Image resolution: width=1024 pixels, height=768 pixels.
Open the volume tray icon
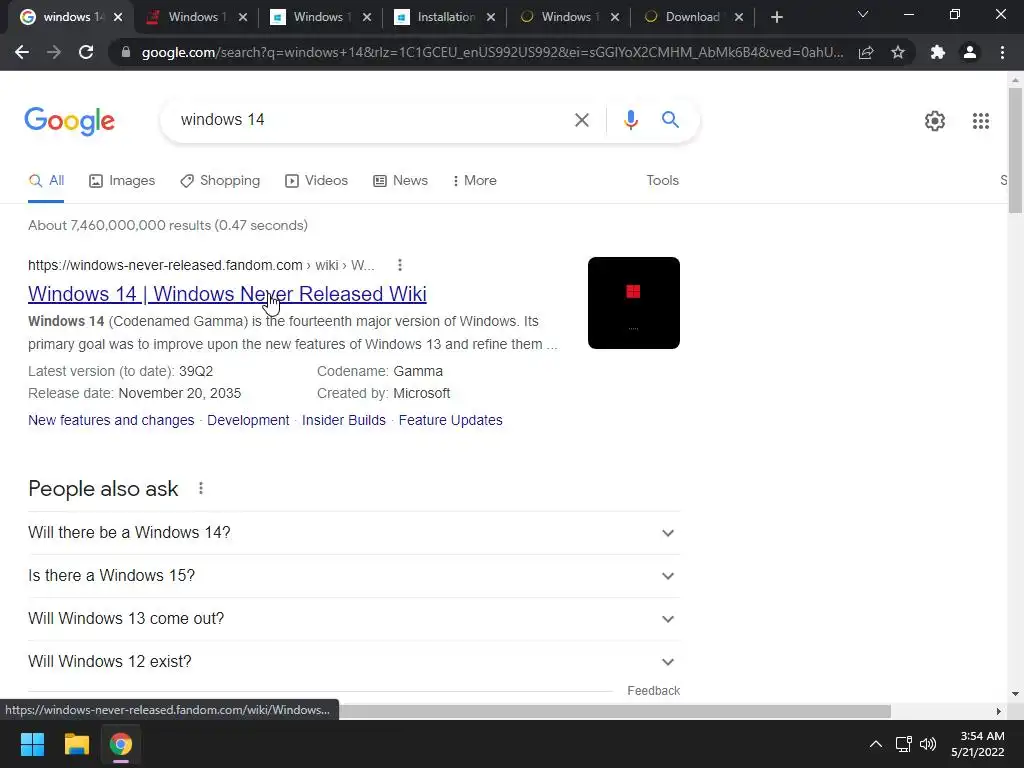point(927,744)
